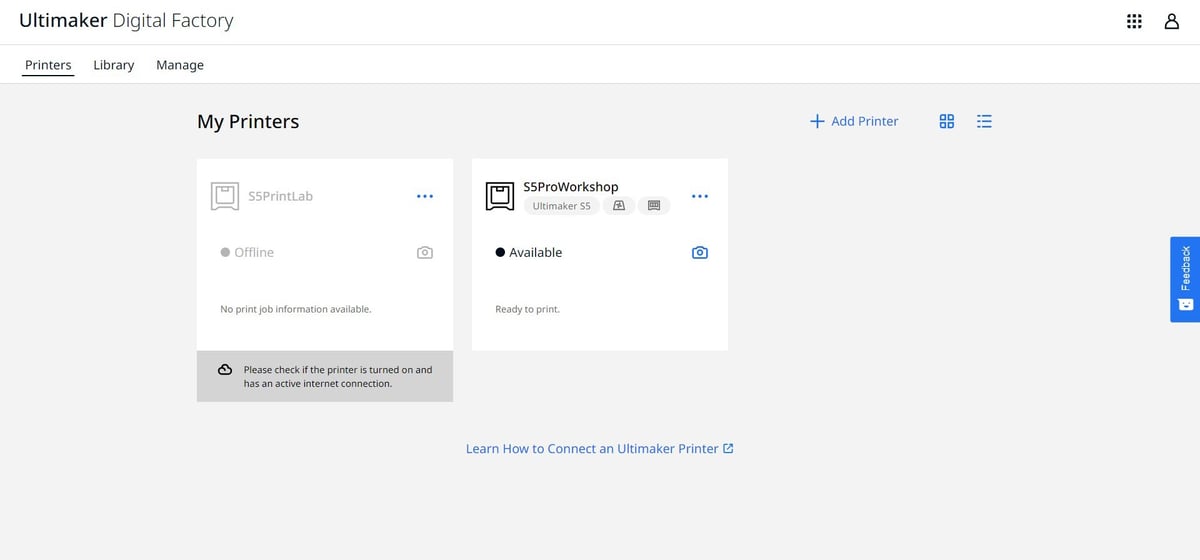The width and height of the screenshot is (1200, 560).
Task: Go to the Manage tab
Action: (x=180, y=65)
